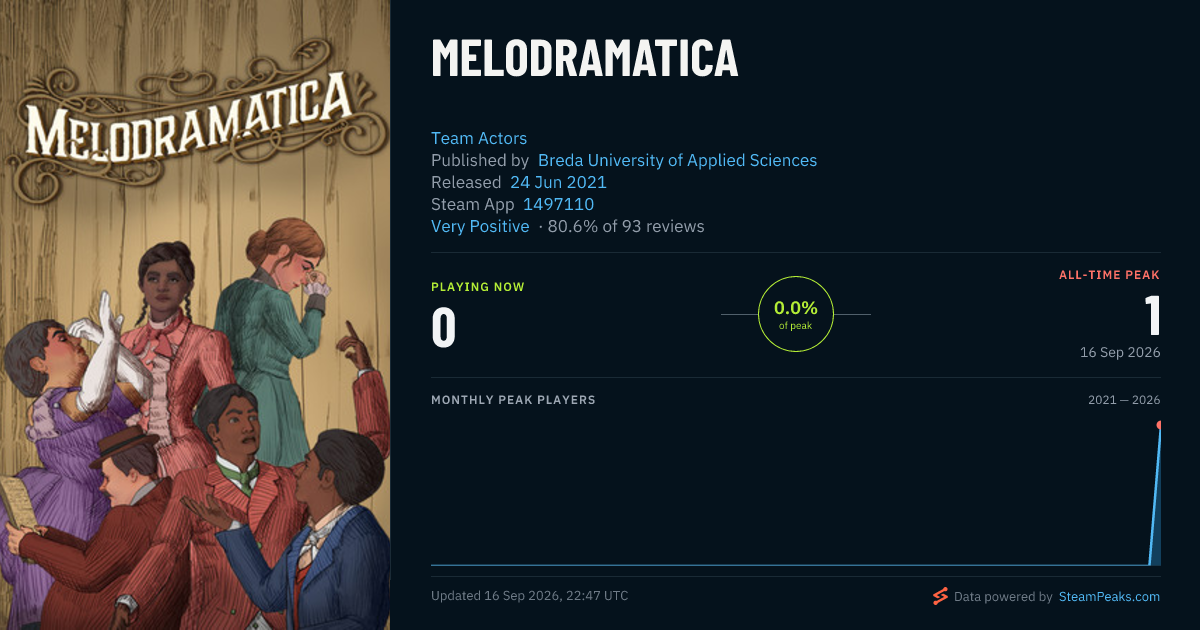Click the 80.6% of 93 reviews text
The image size is (1200, 630).
tap(626, 226)
